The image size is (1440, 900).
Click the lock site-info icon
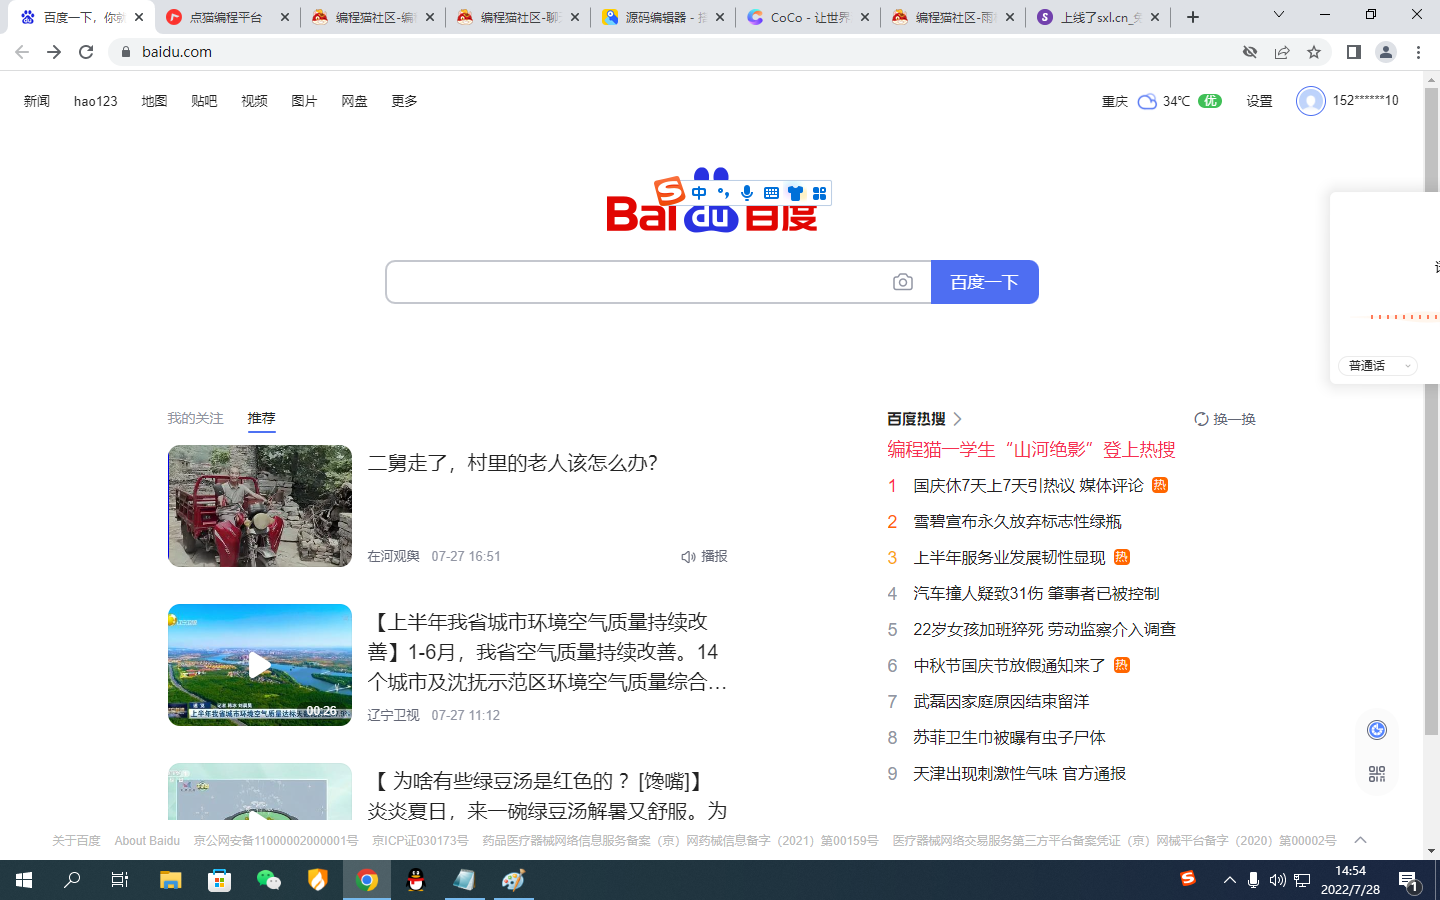[x=125, y=52]
